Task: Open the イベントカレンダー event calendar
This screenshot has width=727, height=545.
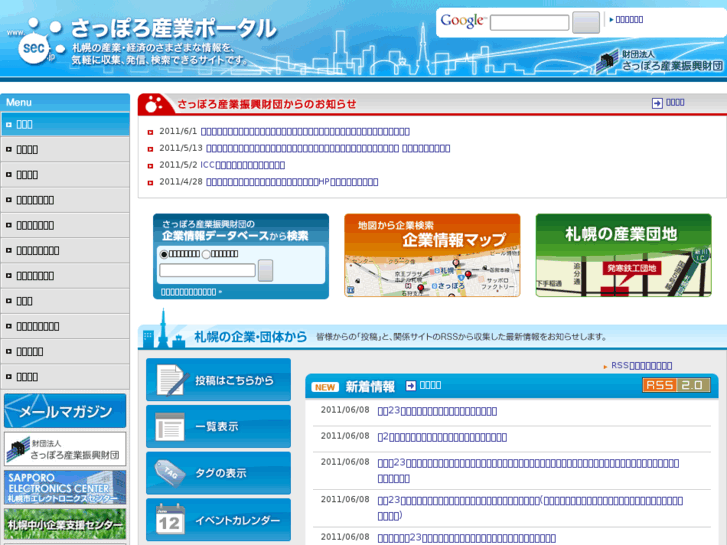Action: [218, 520]
